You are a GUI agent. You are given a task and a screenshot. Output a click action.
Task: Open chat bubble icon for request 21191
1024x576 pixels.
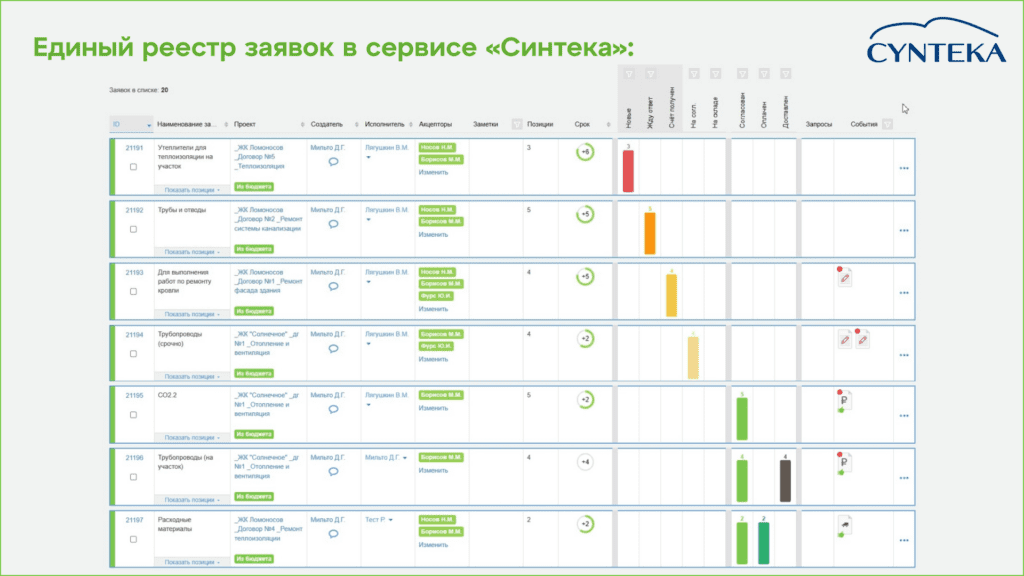pyautogui.click(x=333, y=162)
